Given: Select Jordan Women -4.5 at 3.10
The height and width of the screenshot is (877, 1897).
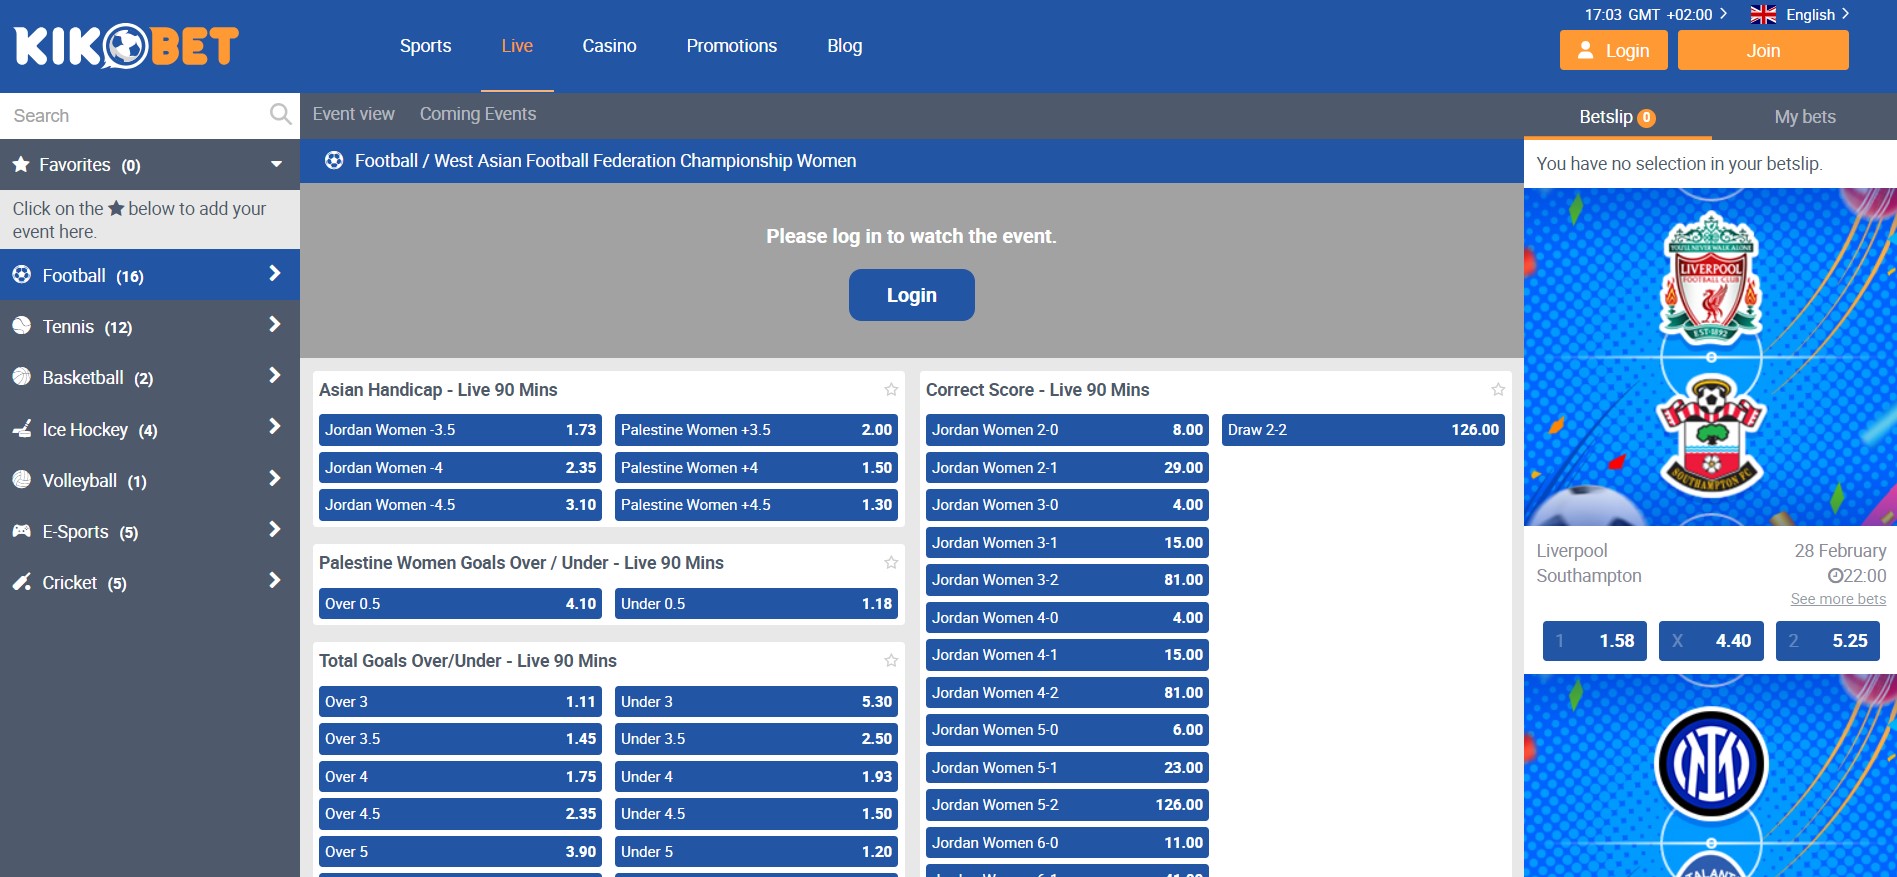Looking at the screenshot, I should point(460,505).
